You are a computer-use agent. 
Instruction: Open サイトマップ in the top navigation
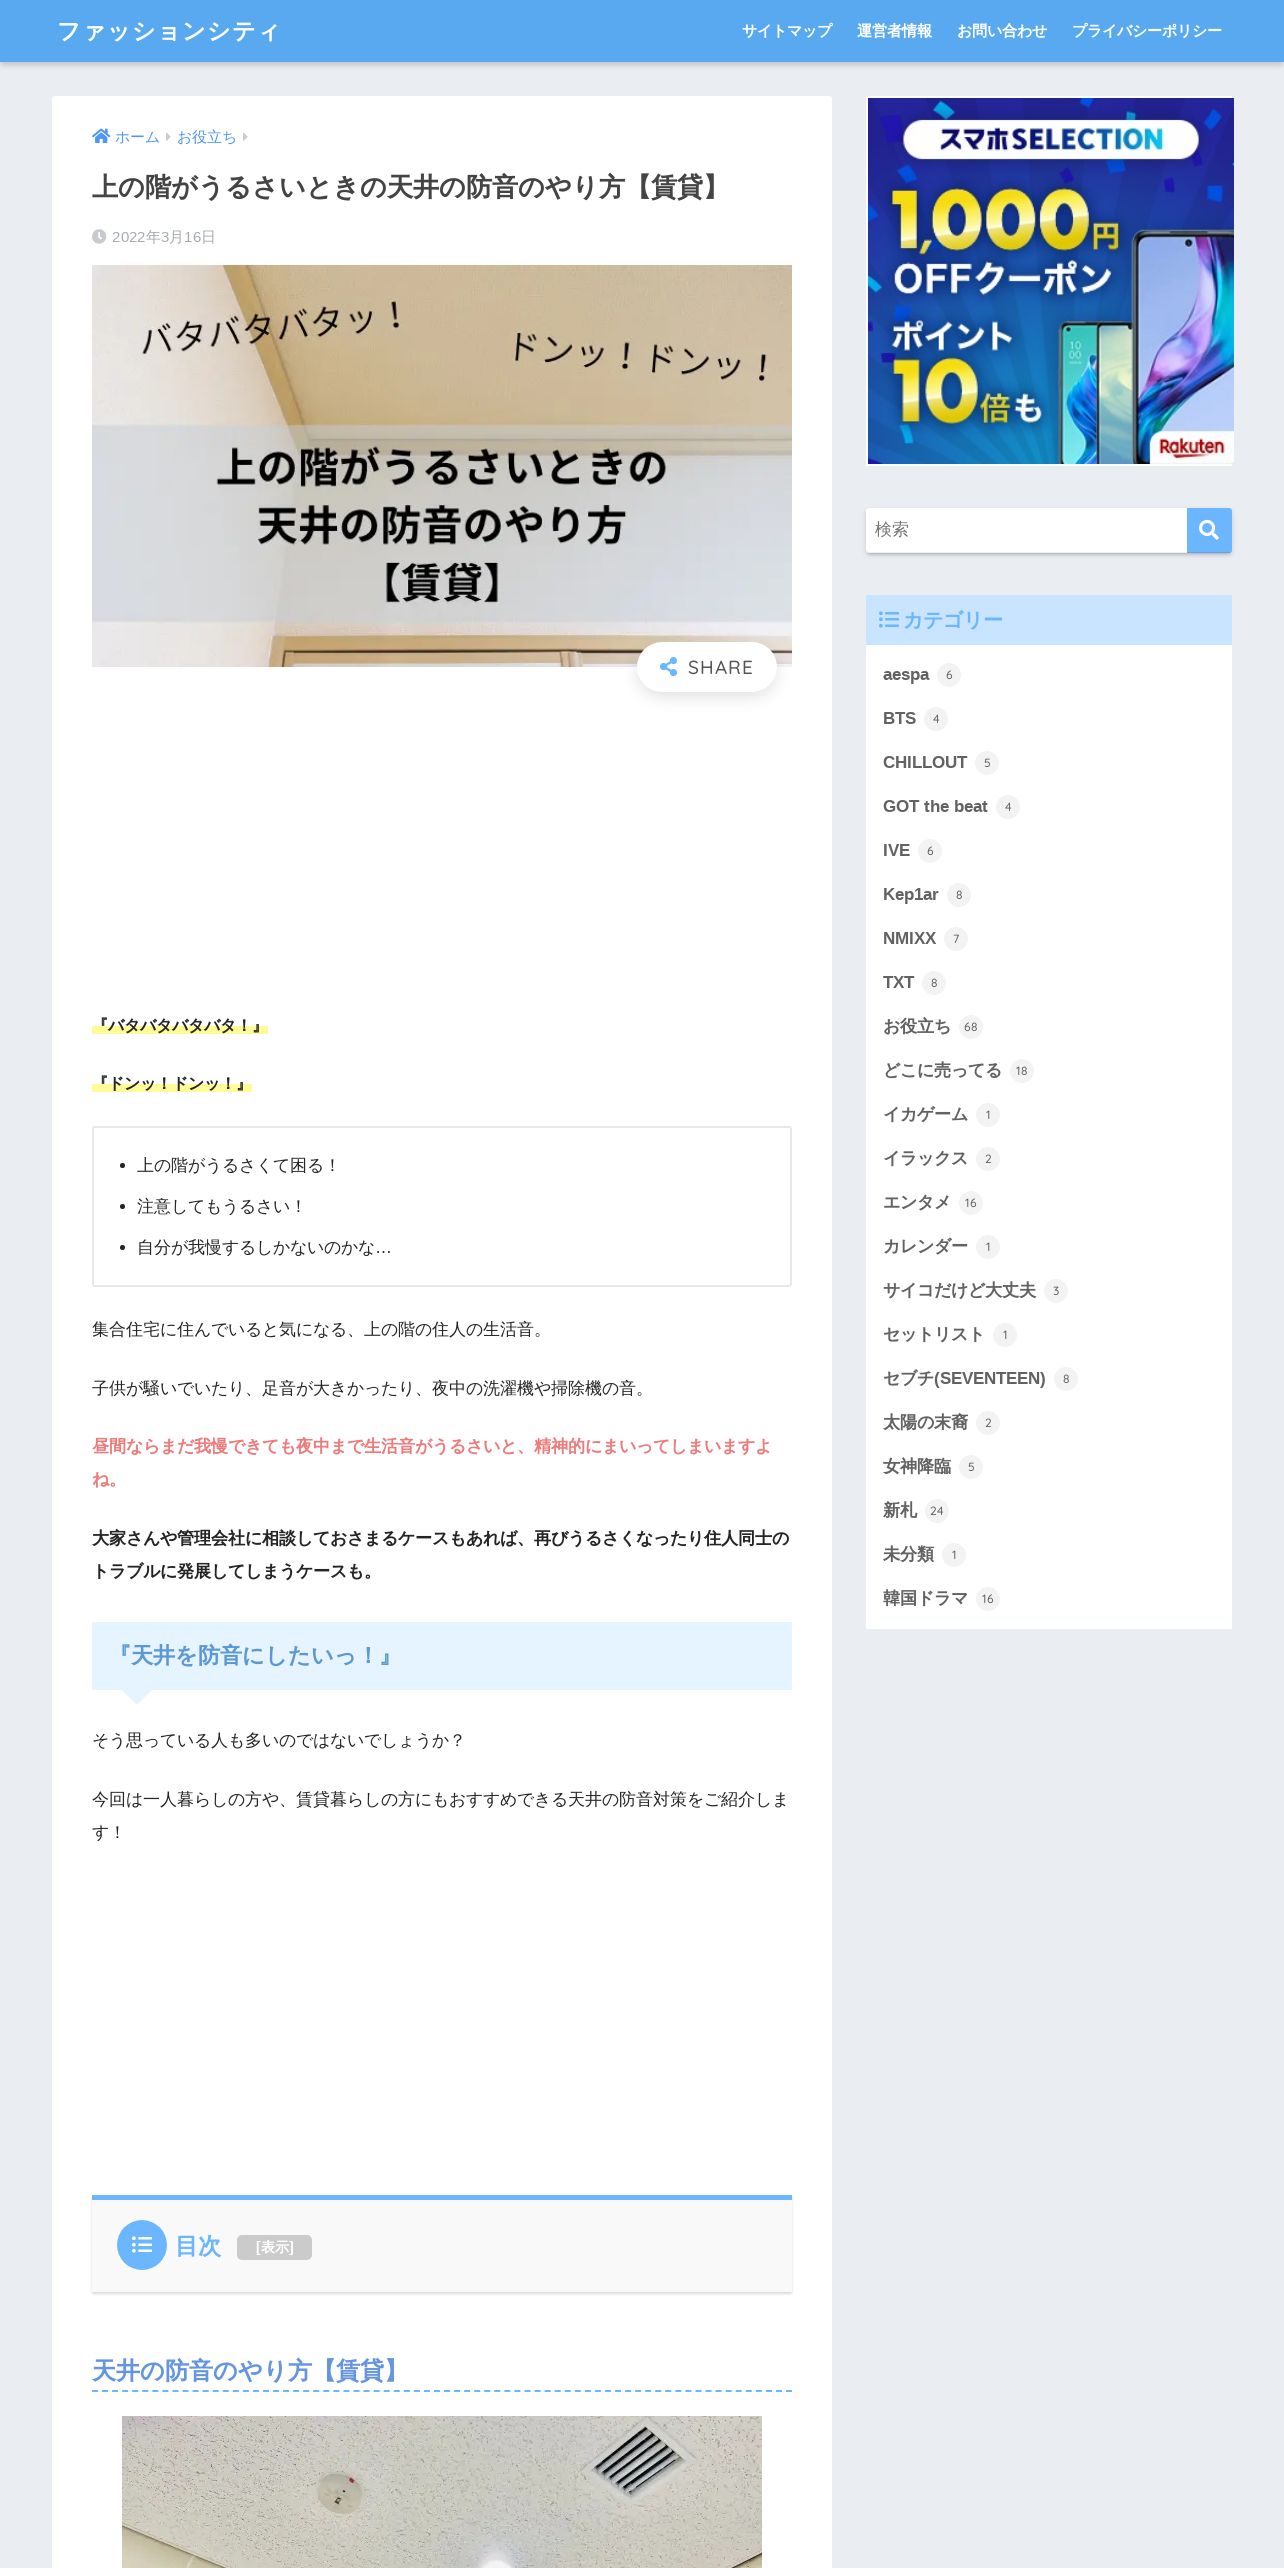pyautogui.click(x=787, y=31)
